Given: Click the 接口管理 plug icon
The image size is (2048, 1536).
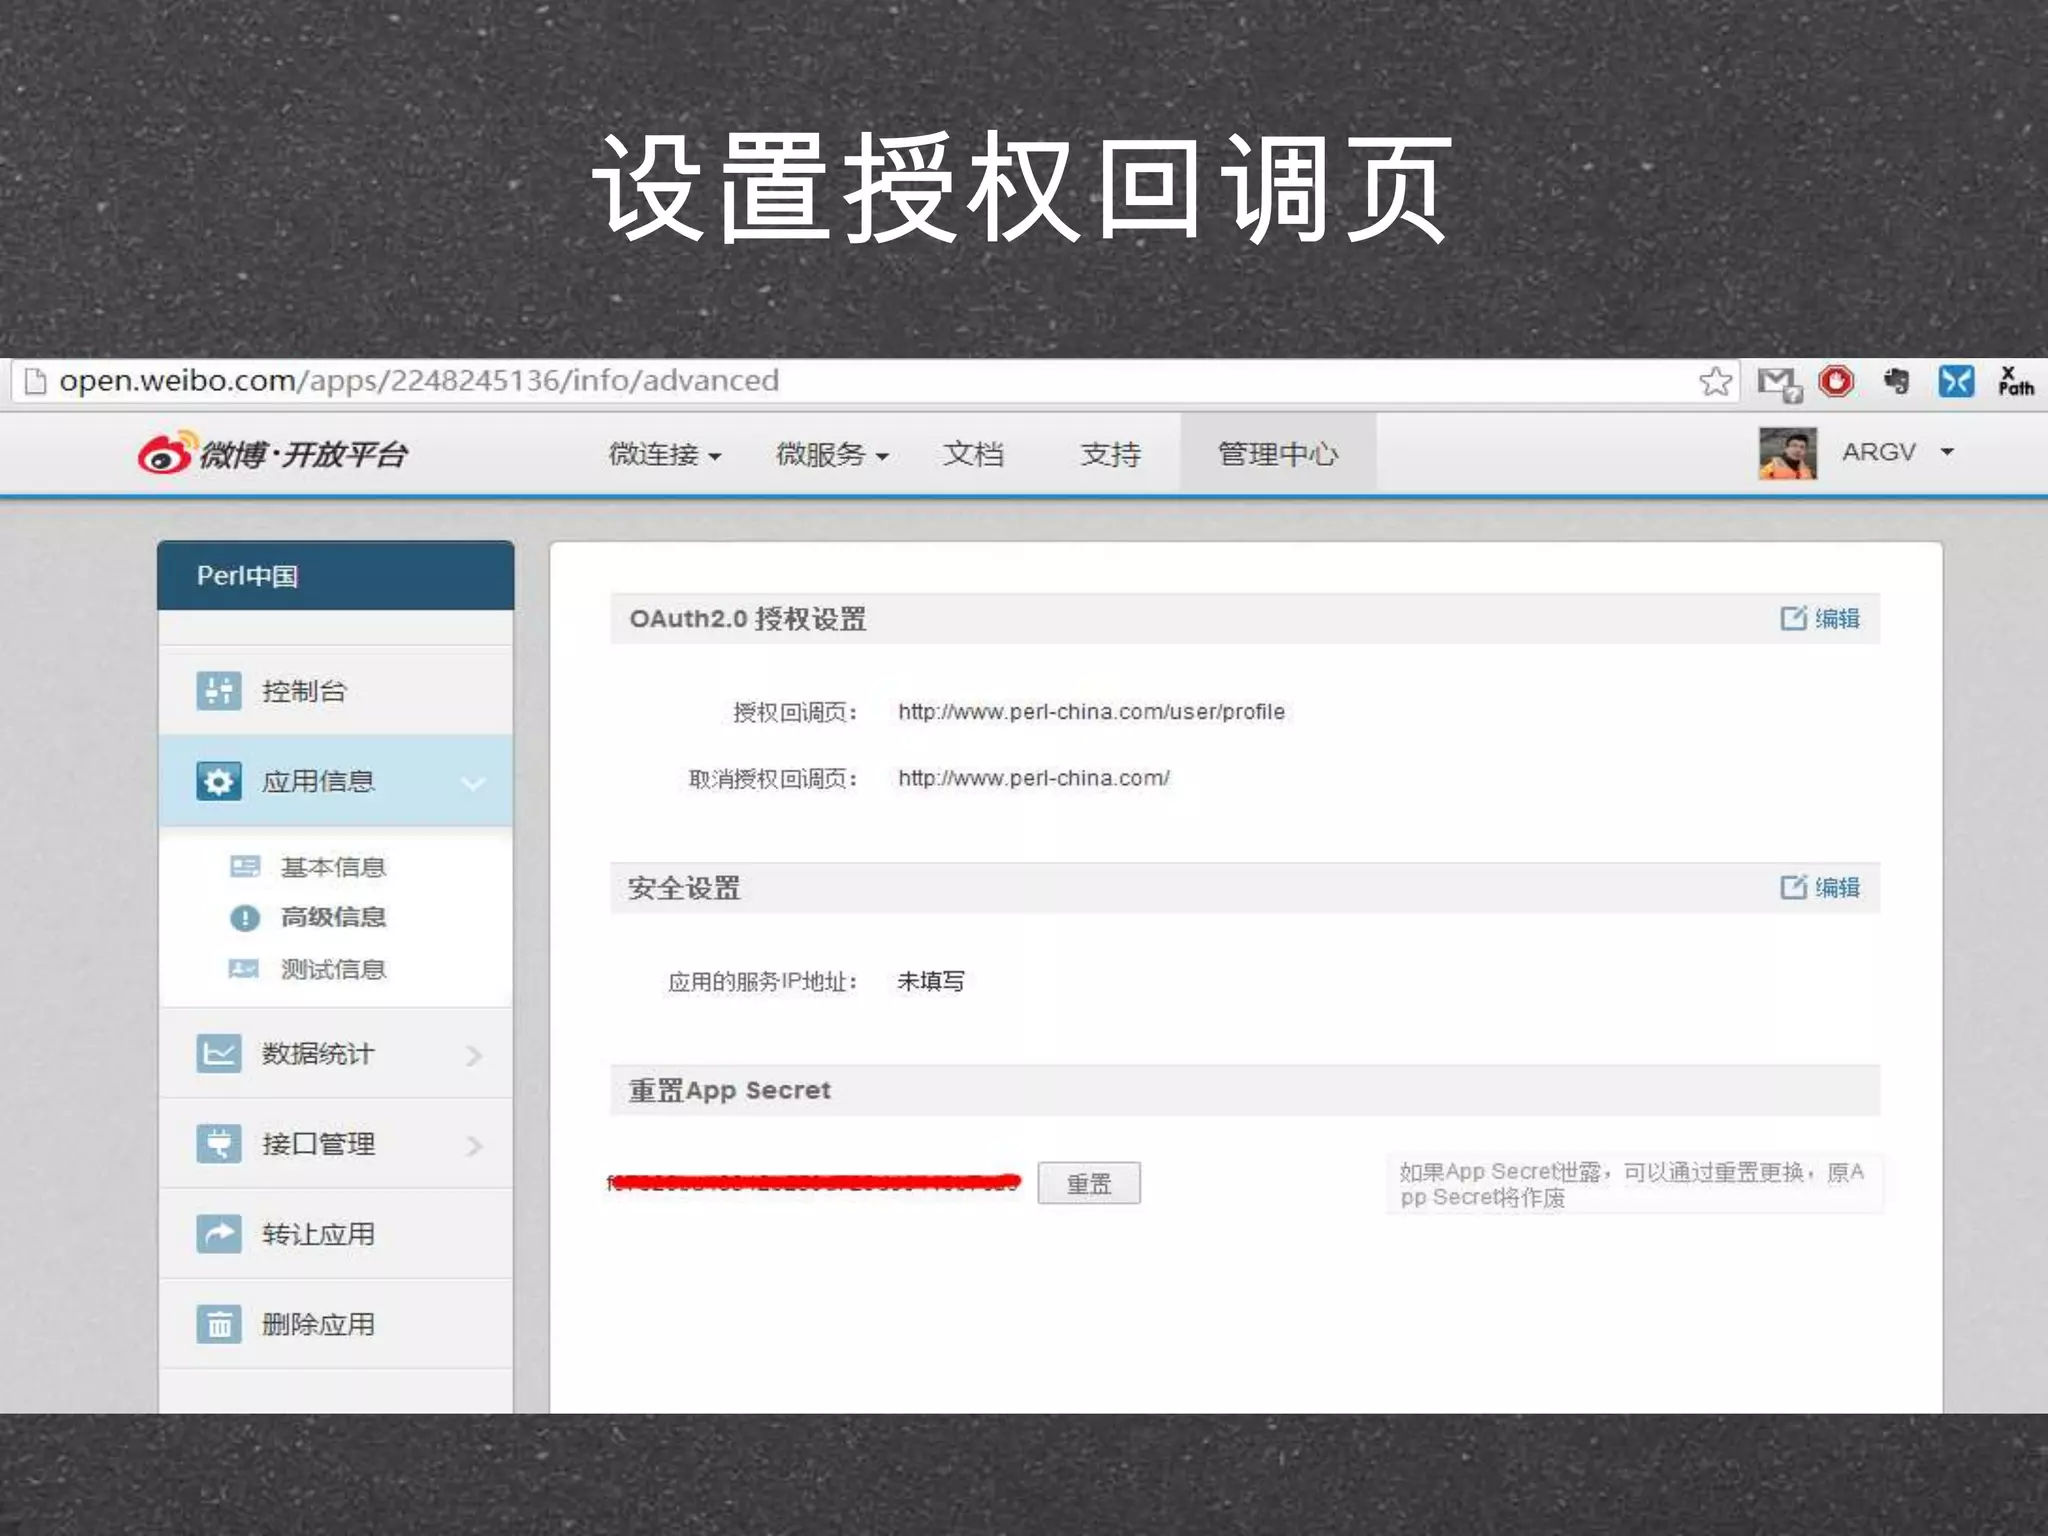Looking at the screenshot, I should (219, 1144).
